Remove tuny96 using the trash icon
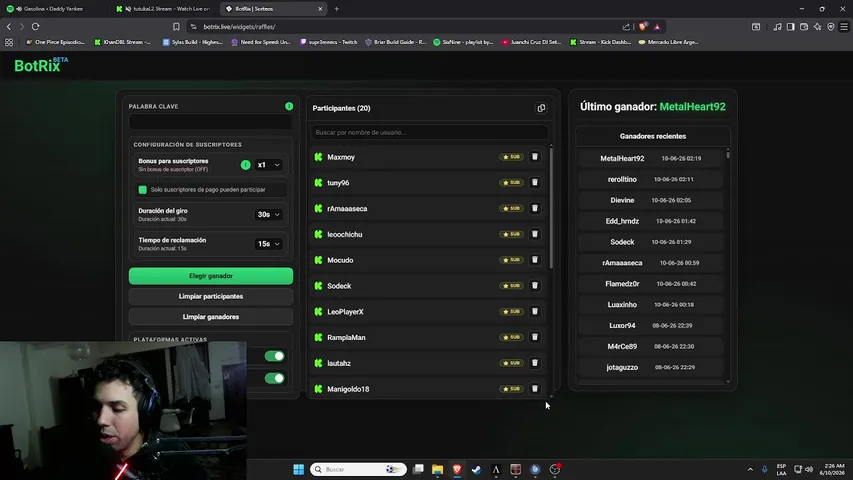The height and width of the screenshot is (480, 853). point(535,182)
